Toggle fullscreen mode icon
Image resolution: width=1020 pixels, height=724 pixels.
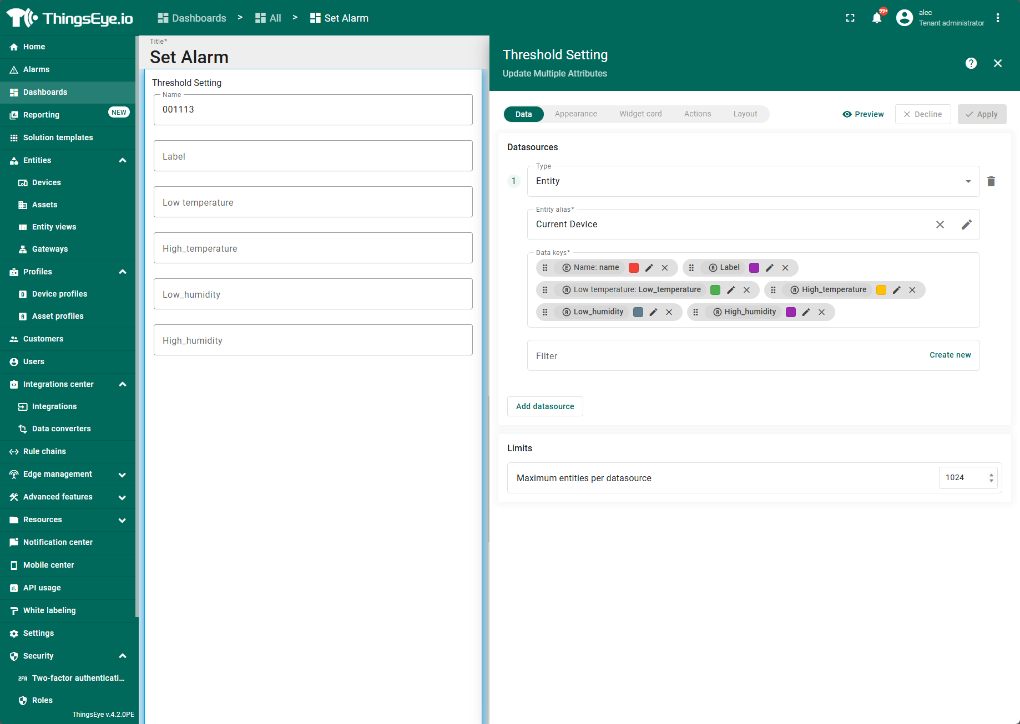point(850,18)
